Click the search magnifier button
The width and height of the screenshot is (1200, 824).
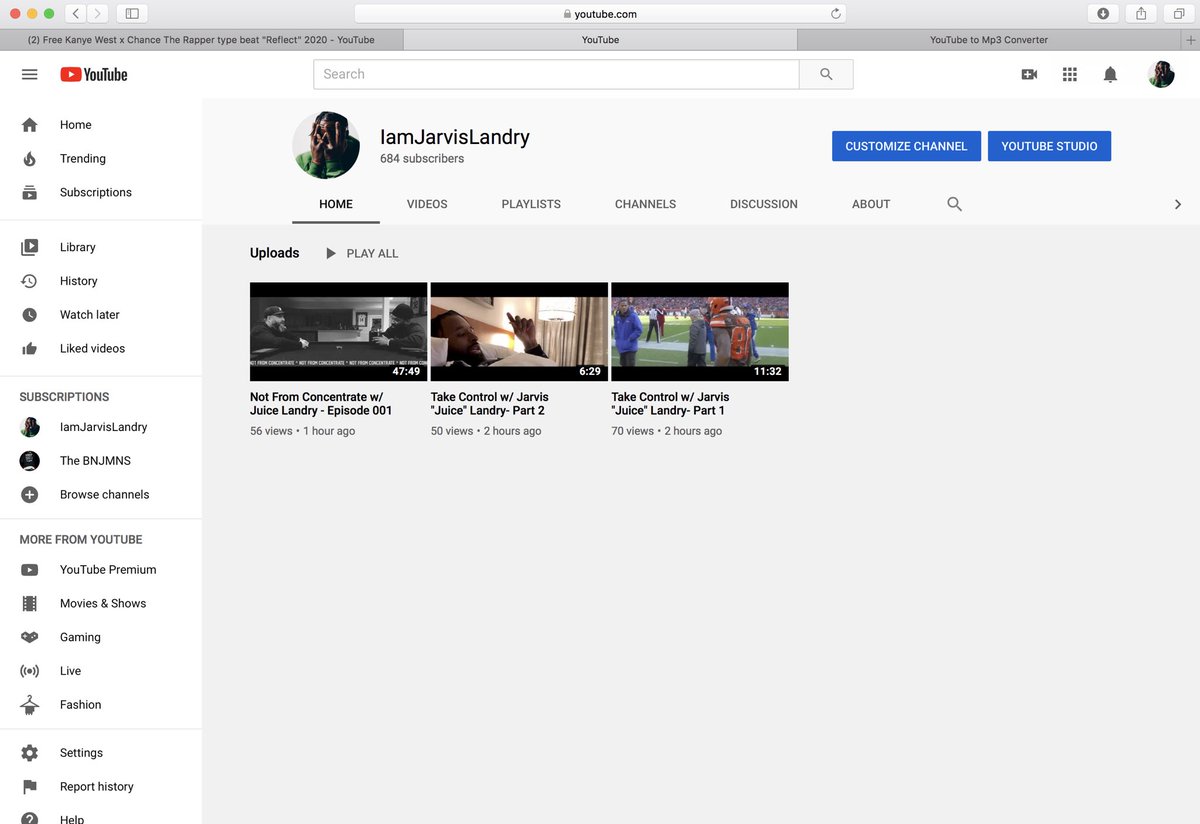[x=826, y=74]
